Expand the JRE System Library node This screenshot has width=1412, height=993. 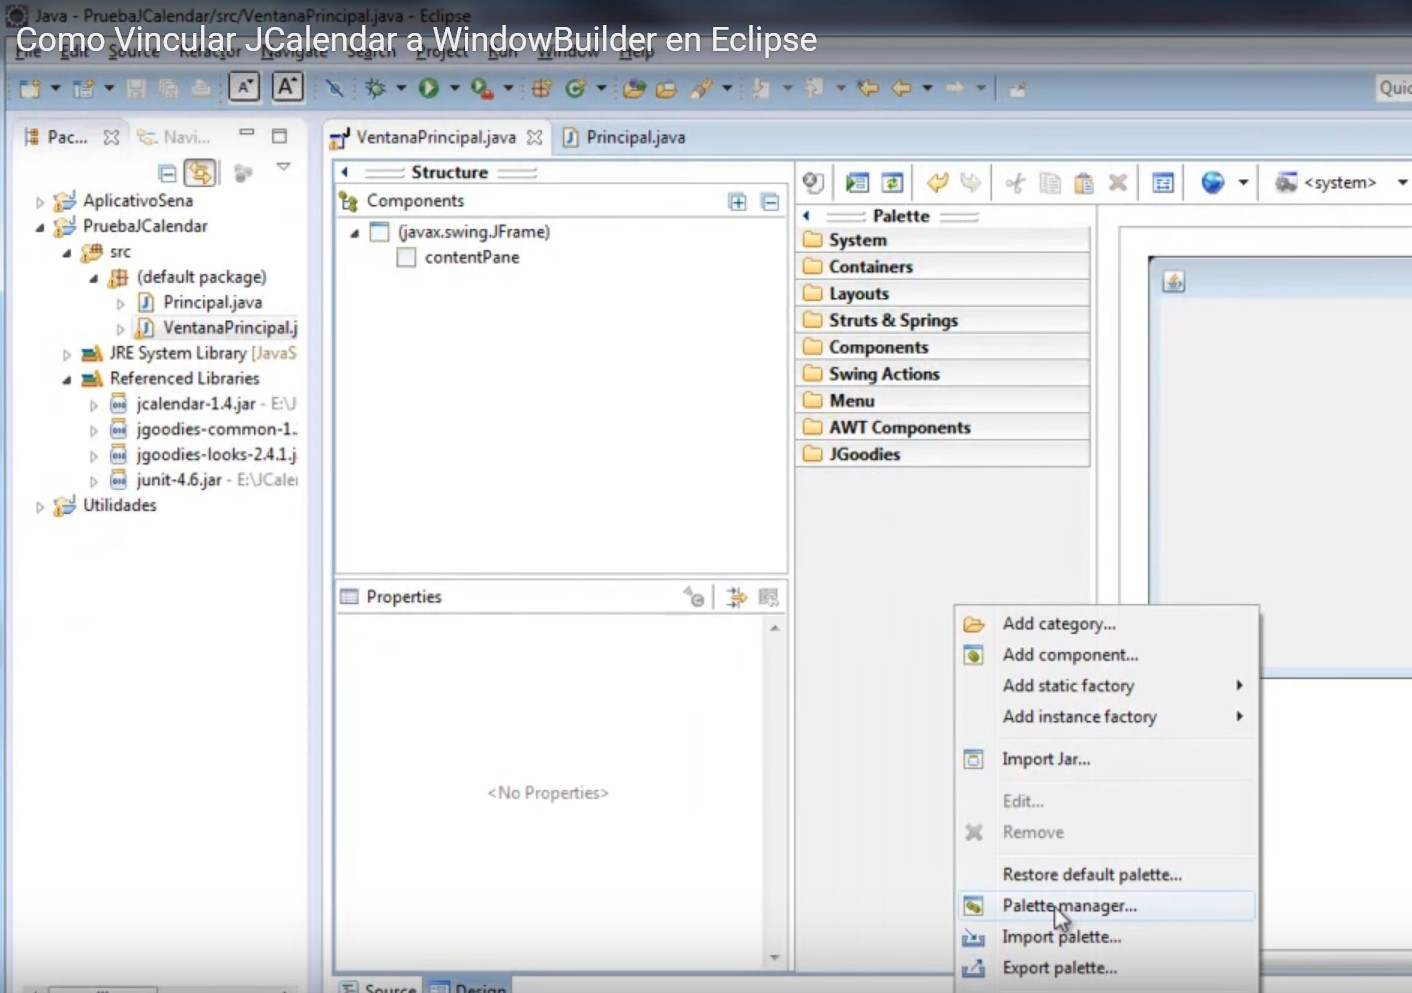[x=67, y=354]
